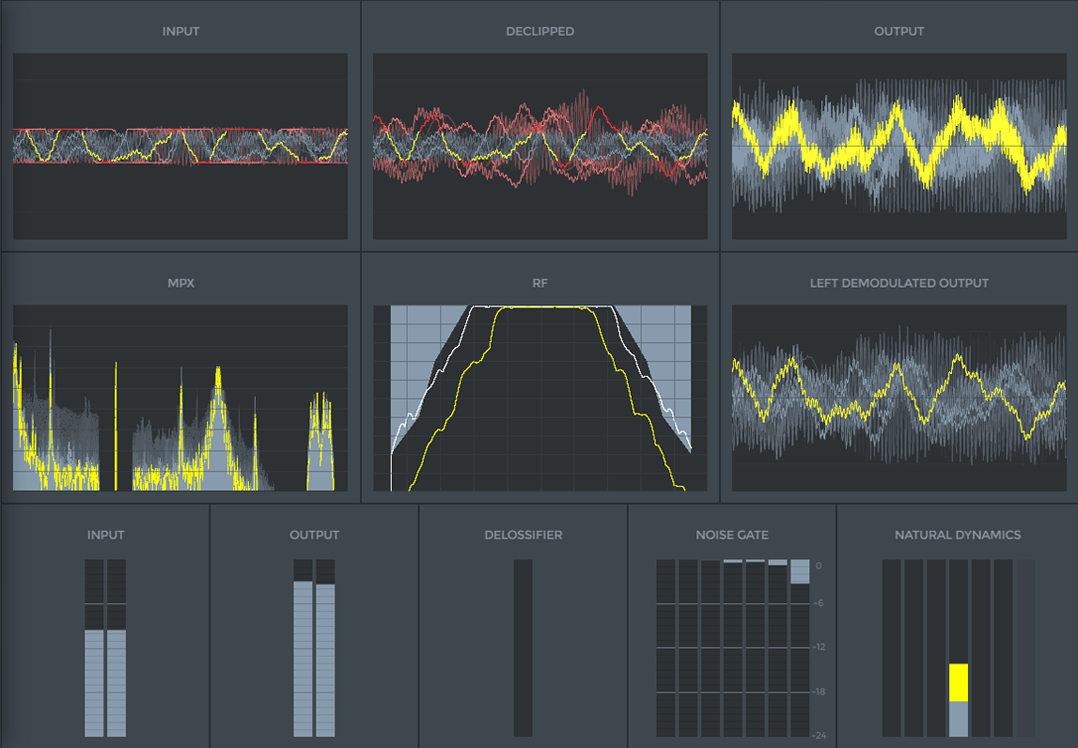This screenshot has height=748, width=1078.
Task: Click the -6 scale mark on Noise Gate
Action: pos(818,603)
